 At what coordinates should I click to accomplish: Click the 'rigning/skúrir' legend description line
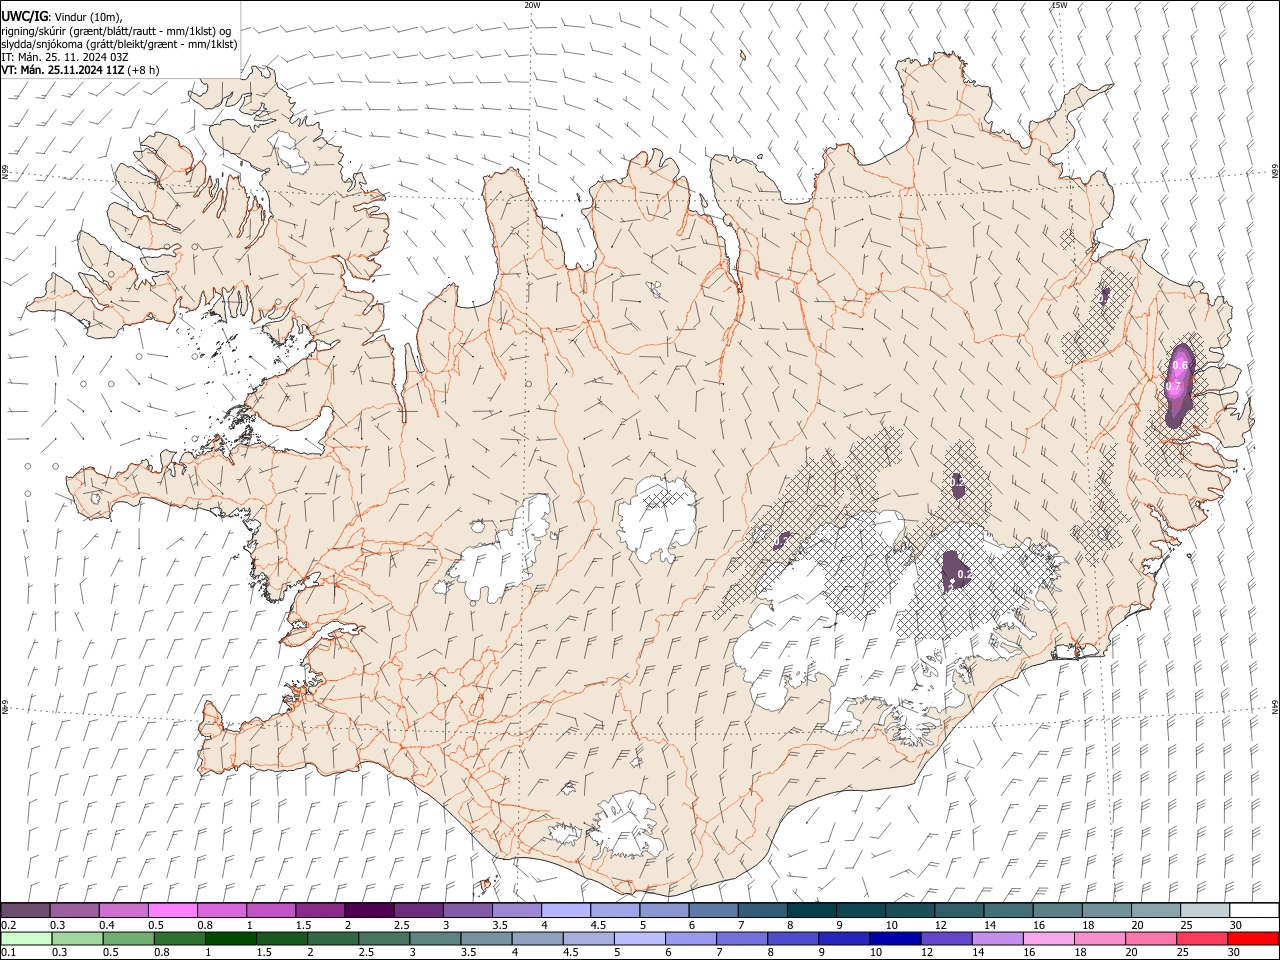(x=115, y=31)
